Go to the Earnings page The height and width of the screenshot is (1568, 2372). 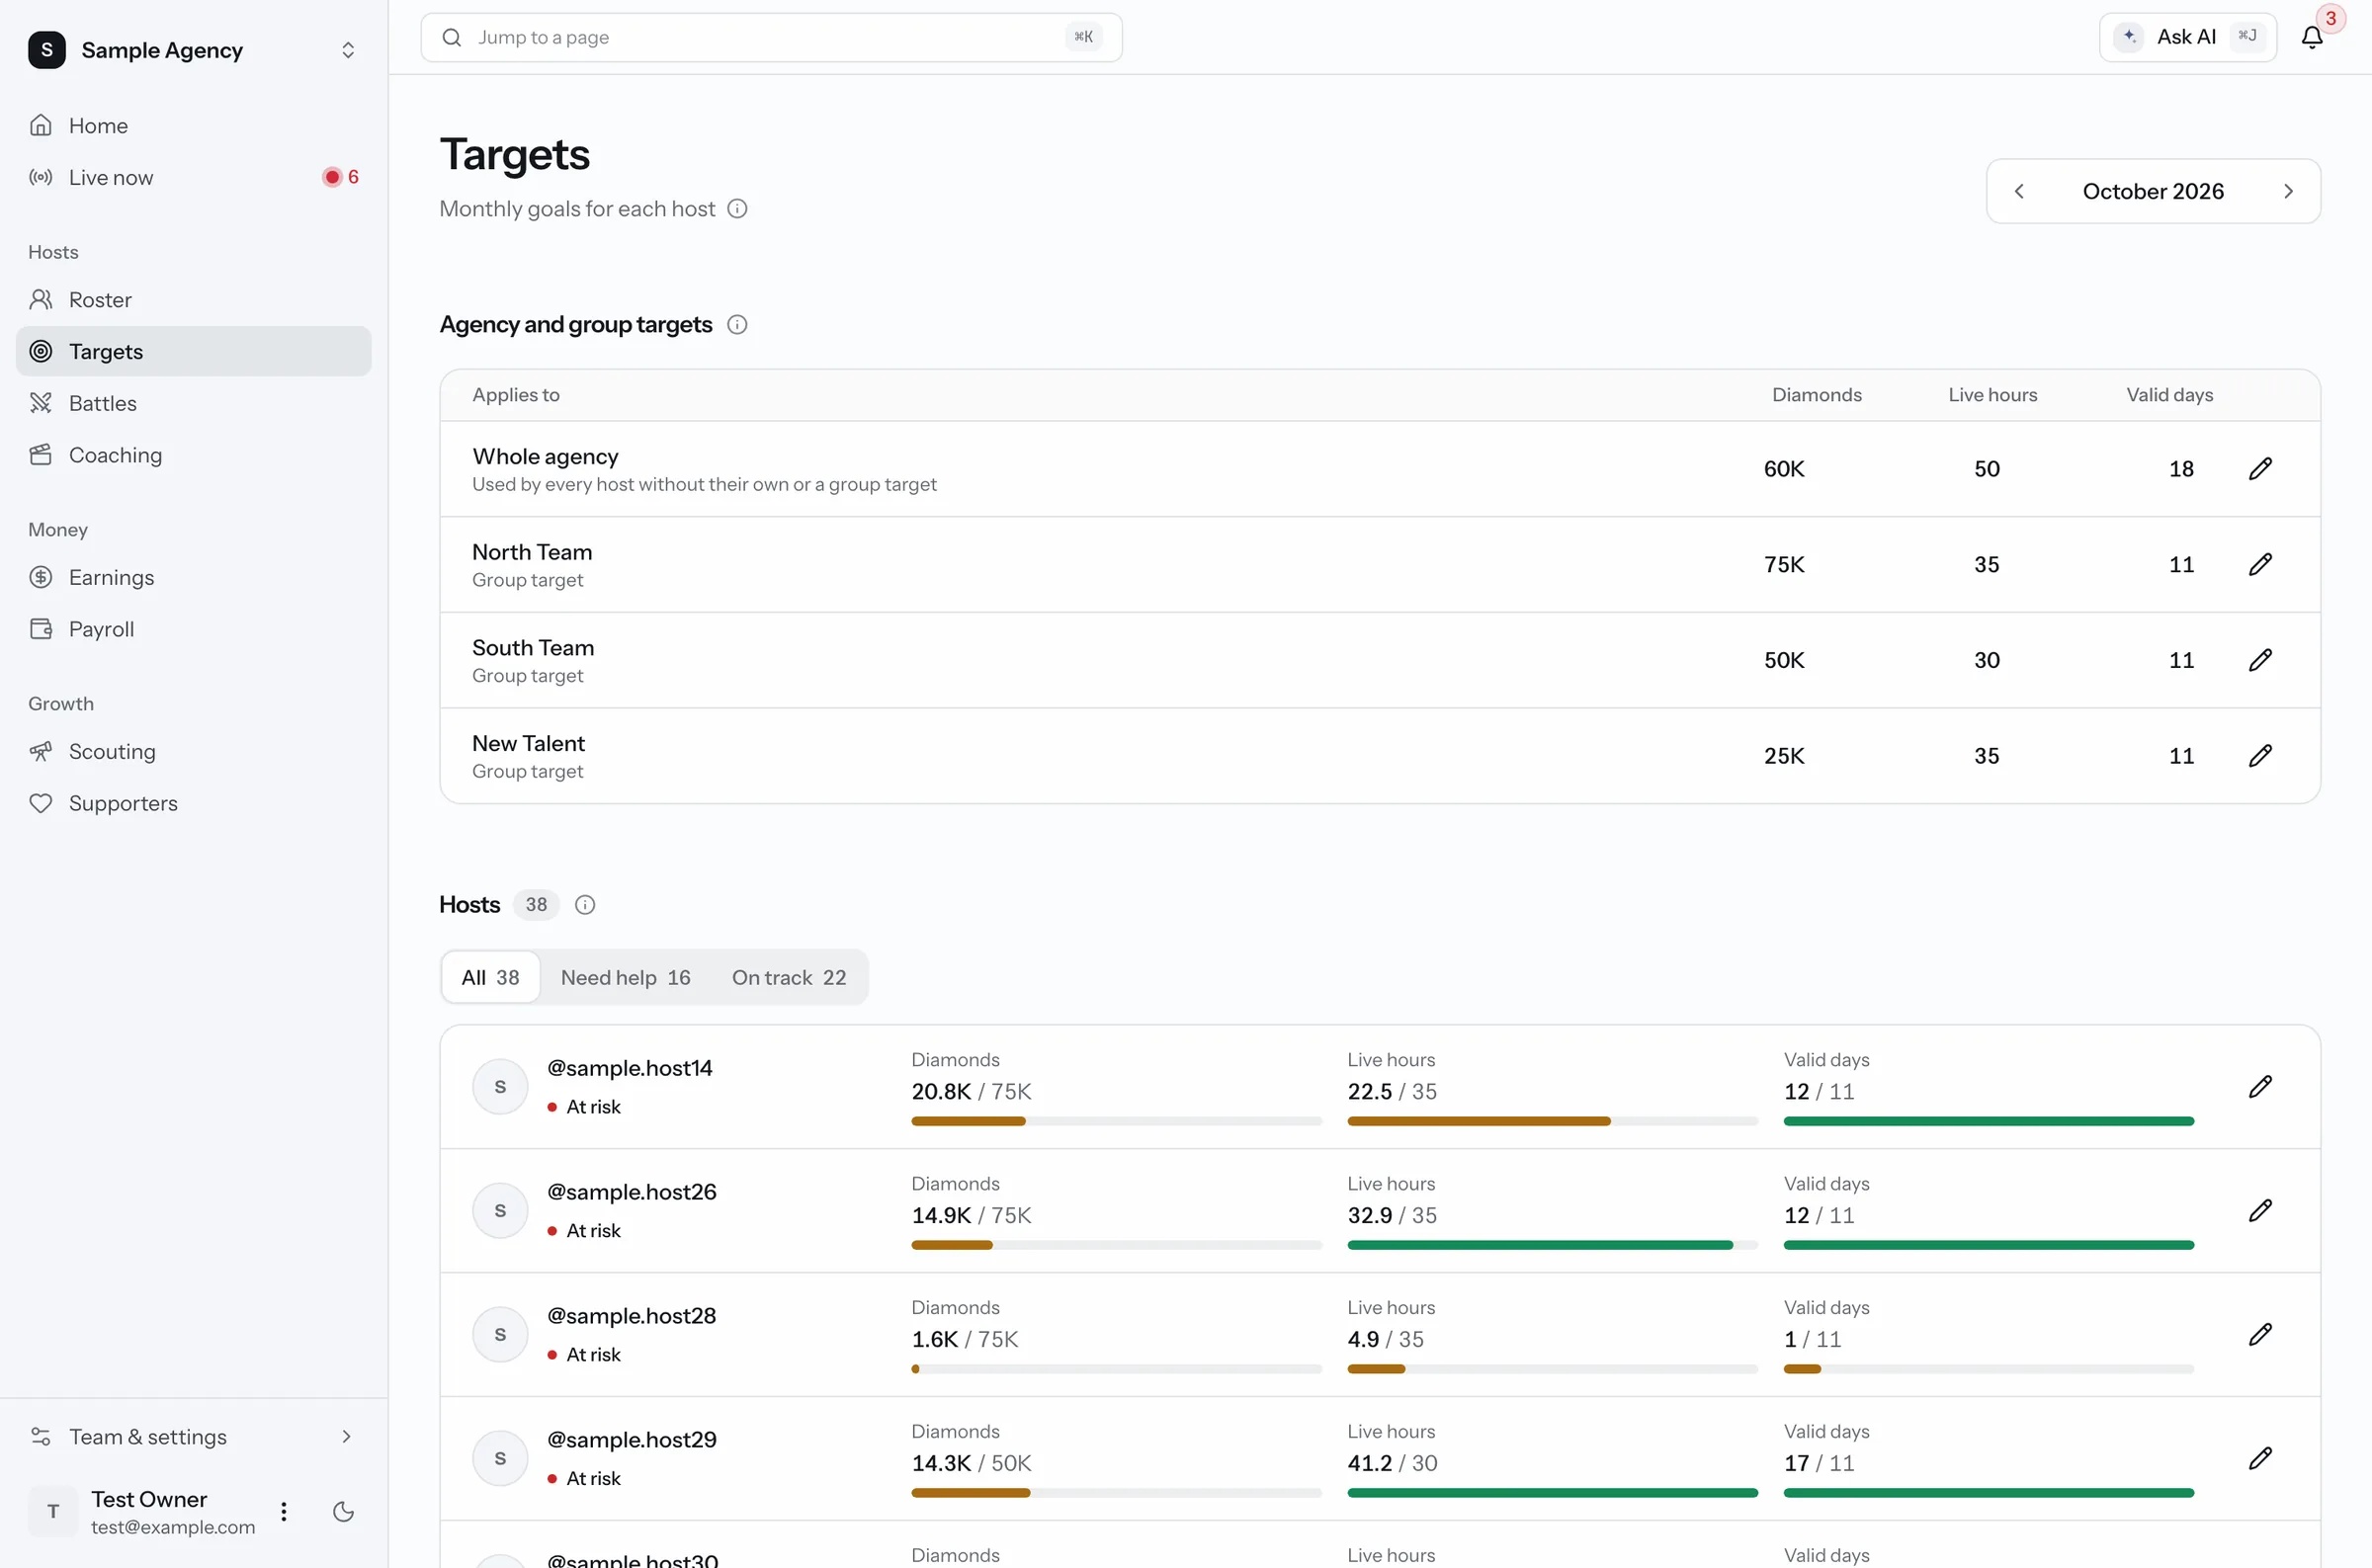point(192,578)
